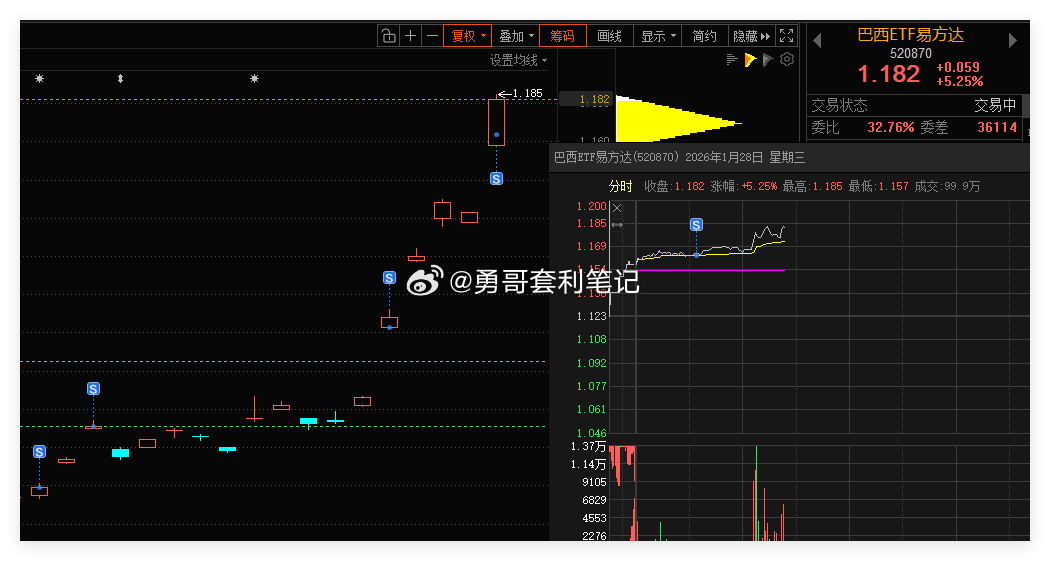This screenshot has width=1050, height=561.
Task: Click the double-arrow width icon below the X
Action: click(x=617, y=225)
